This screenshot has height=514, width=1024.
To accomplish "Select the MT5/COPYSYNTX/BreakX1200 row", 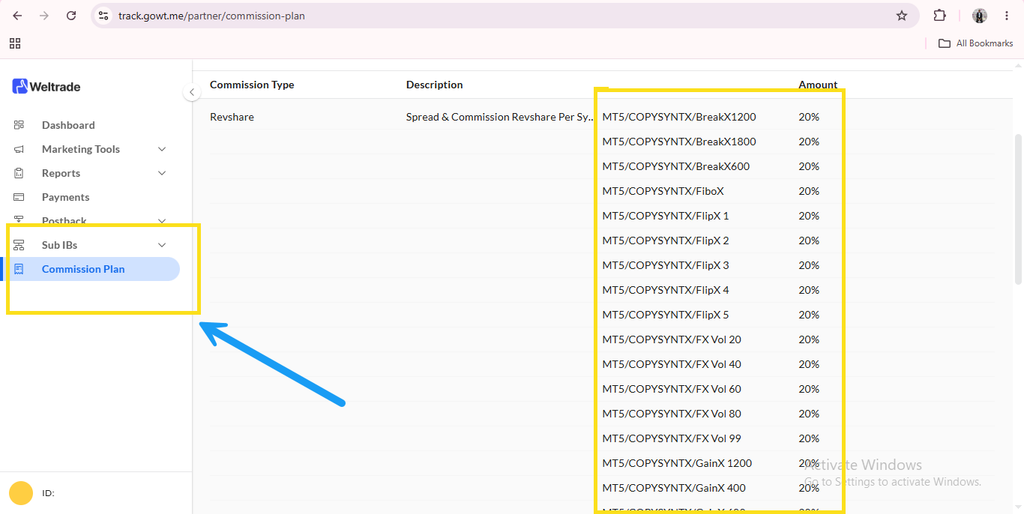I will tap(679, 117).
